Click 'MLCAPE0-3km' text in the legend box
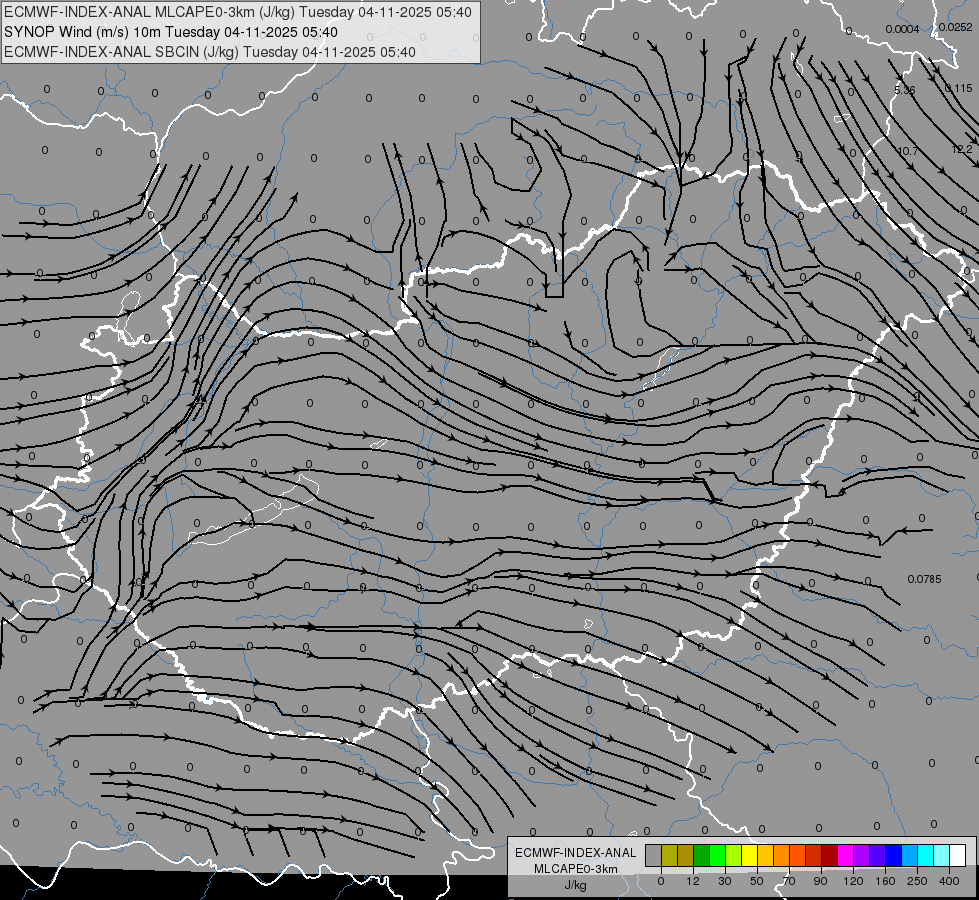The height and width of the screenshot is (900, 979). coord(576,869)
